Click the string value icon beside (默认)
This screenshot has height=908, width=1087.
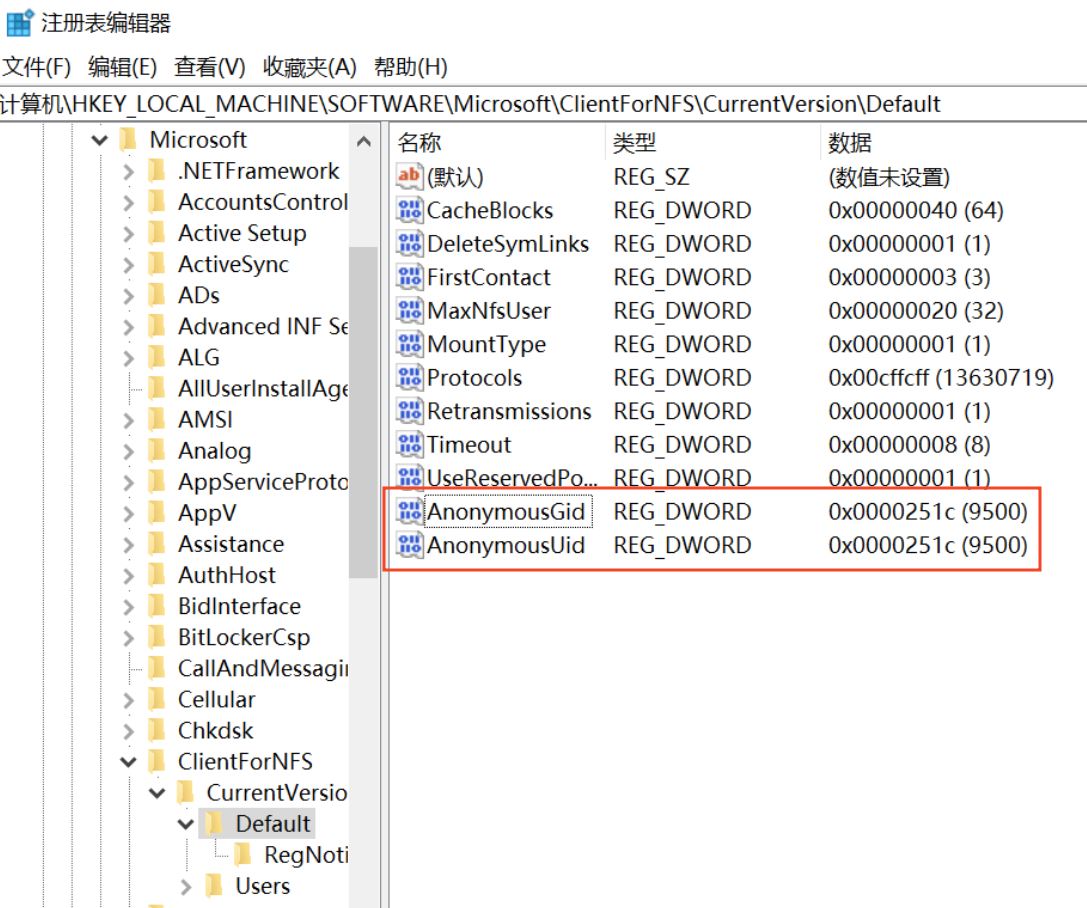pos(410,177)
